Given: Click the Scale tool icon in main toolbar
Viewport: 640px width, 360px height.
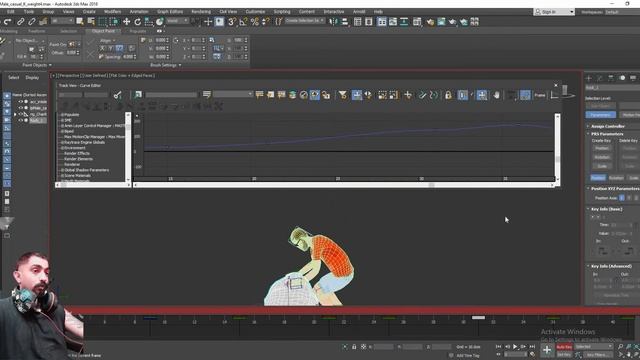Looking at the screenshot, I should 149,22.
